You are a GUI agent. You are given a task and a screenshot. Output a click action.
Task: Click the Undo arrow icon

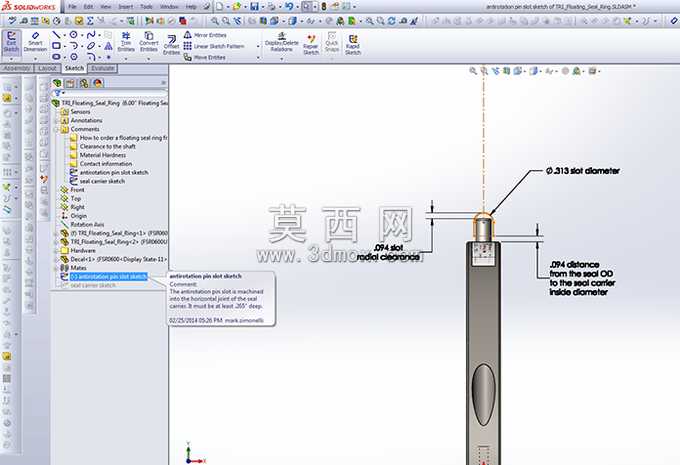tap(289, 7)
